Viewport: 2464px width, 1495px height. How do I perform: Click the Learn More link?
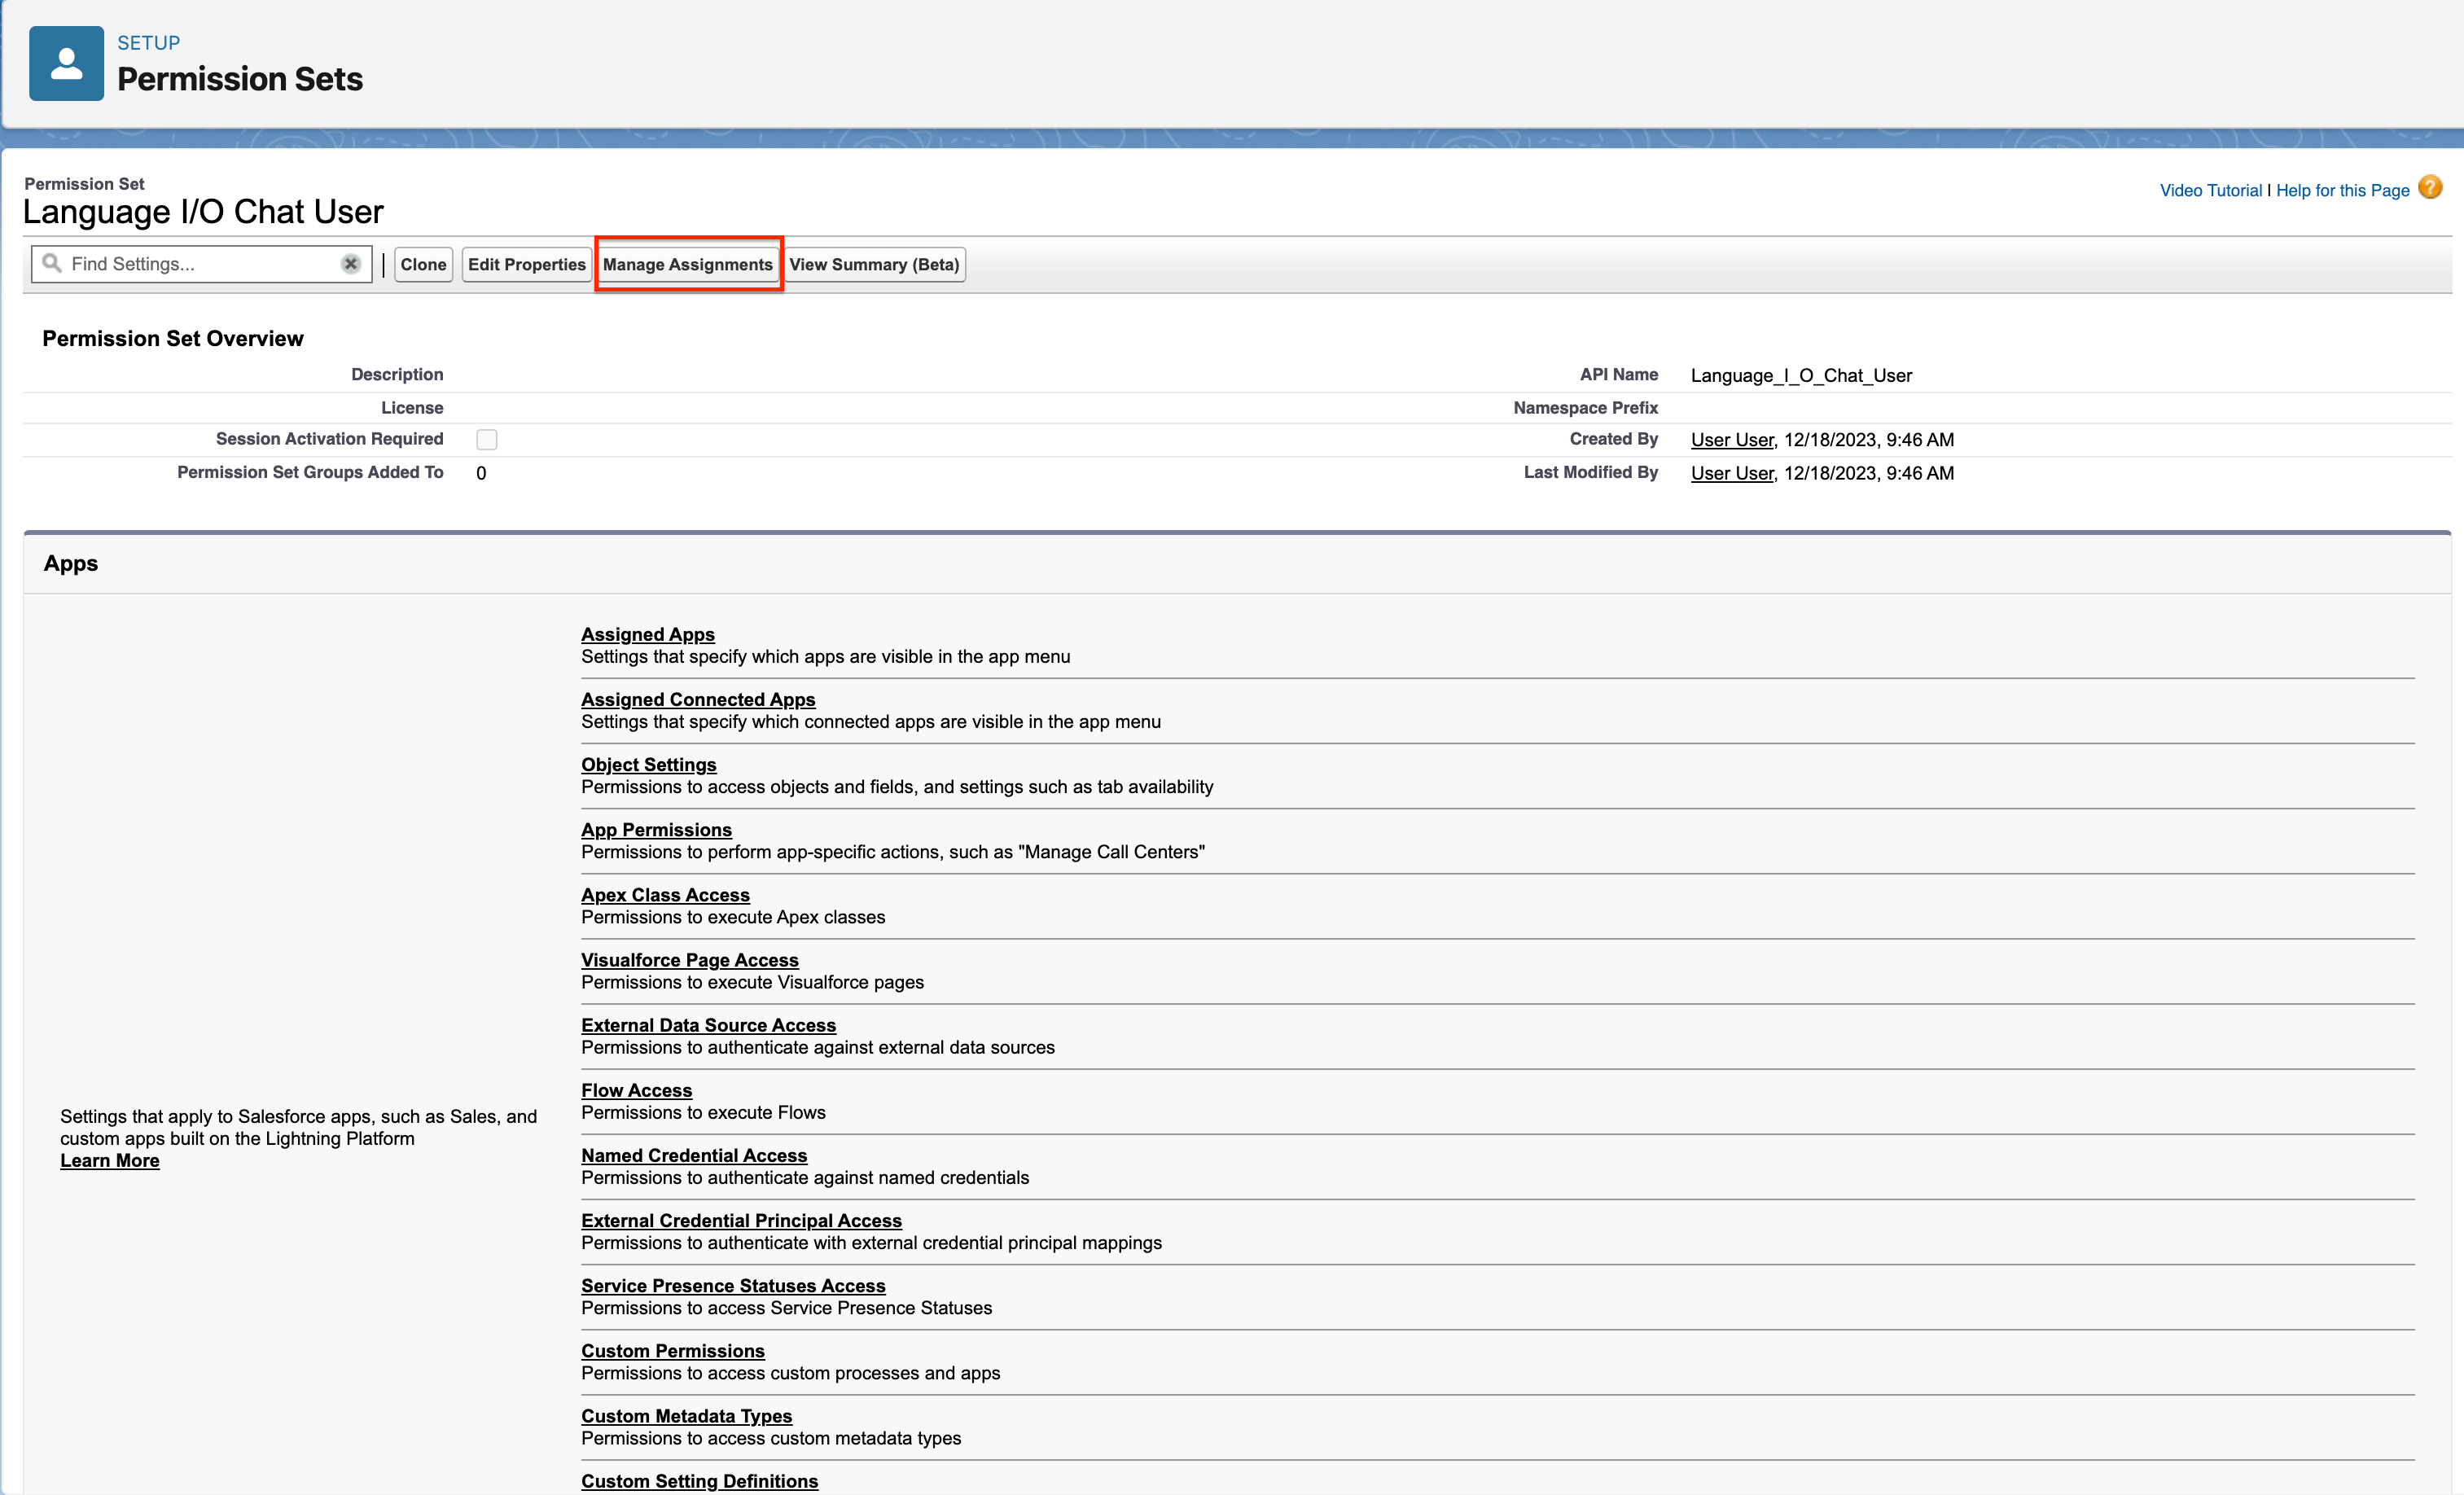(x=109, y=1160)
